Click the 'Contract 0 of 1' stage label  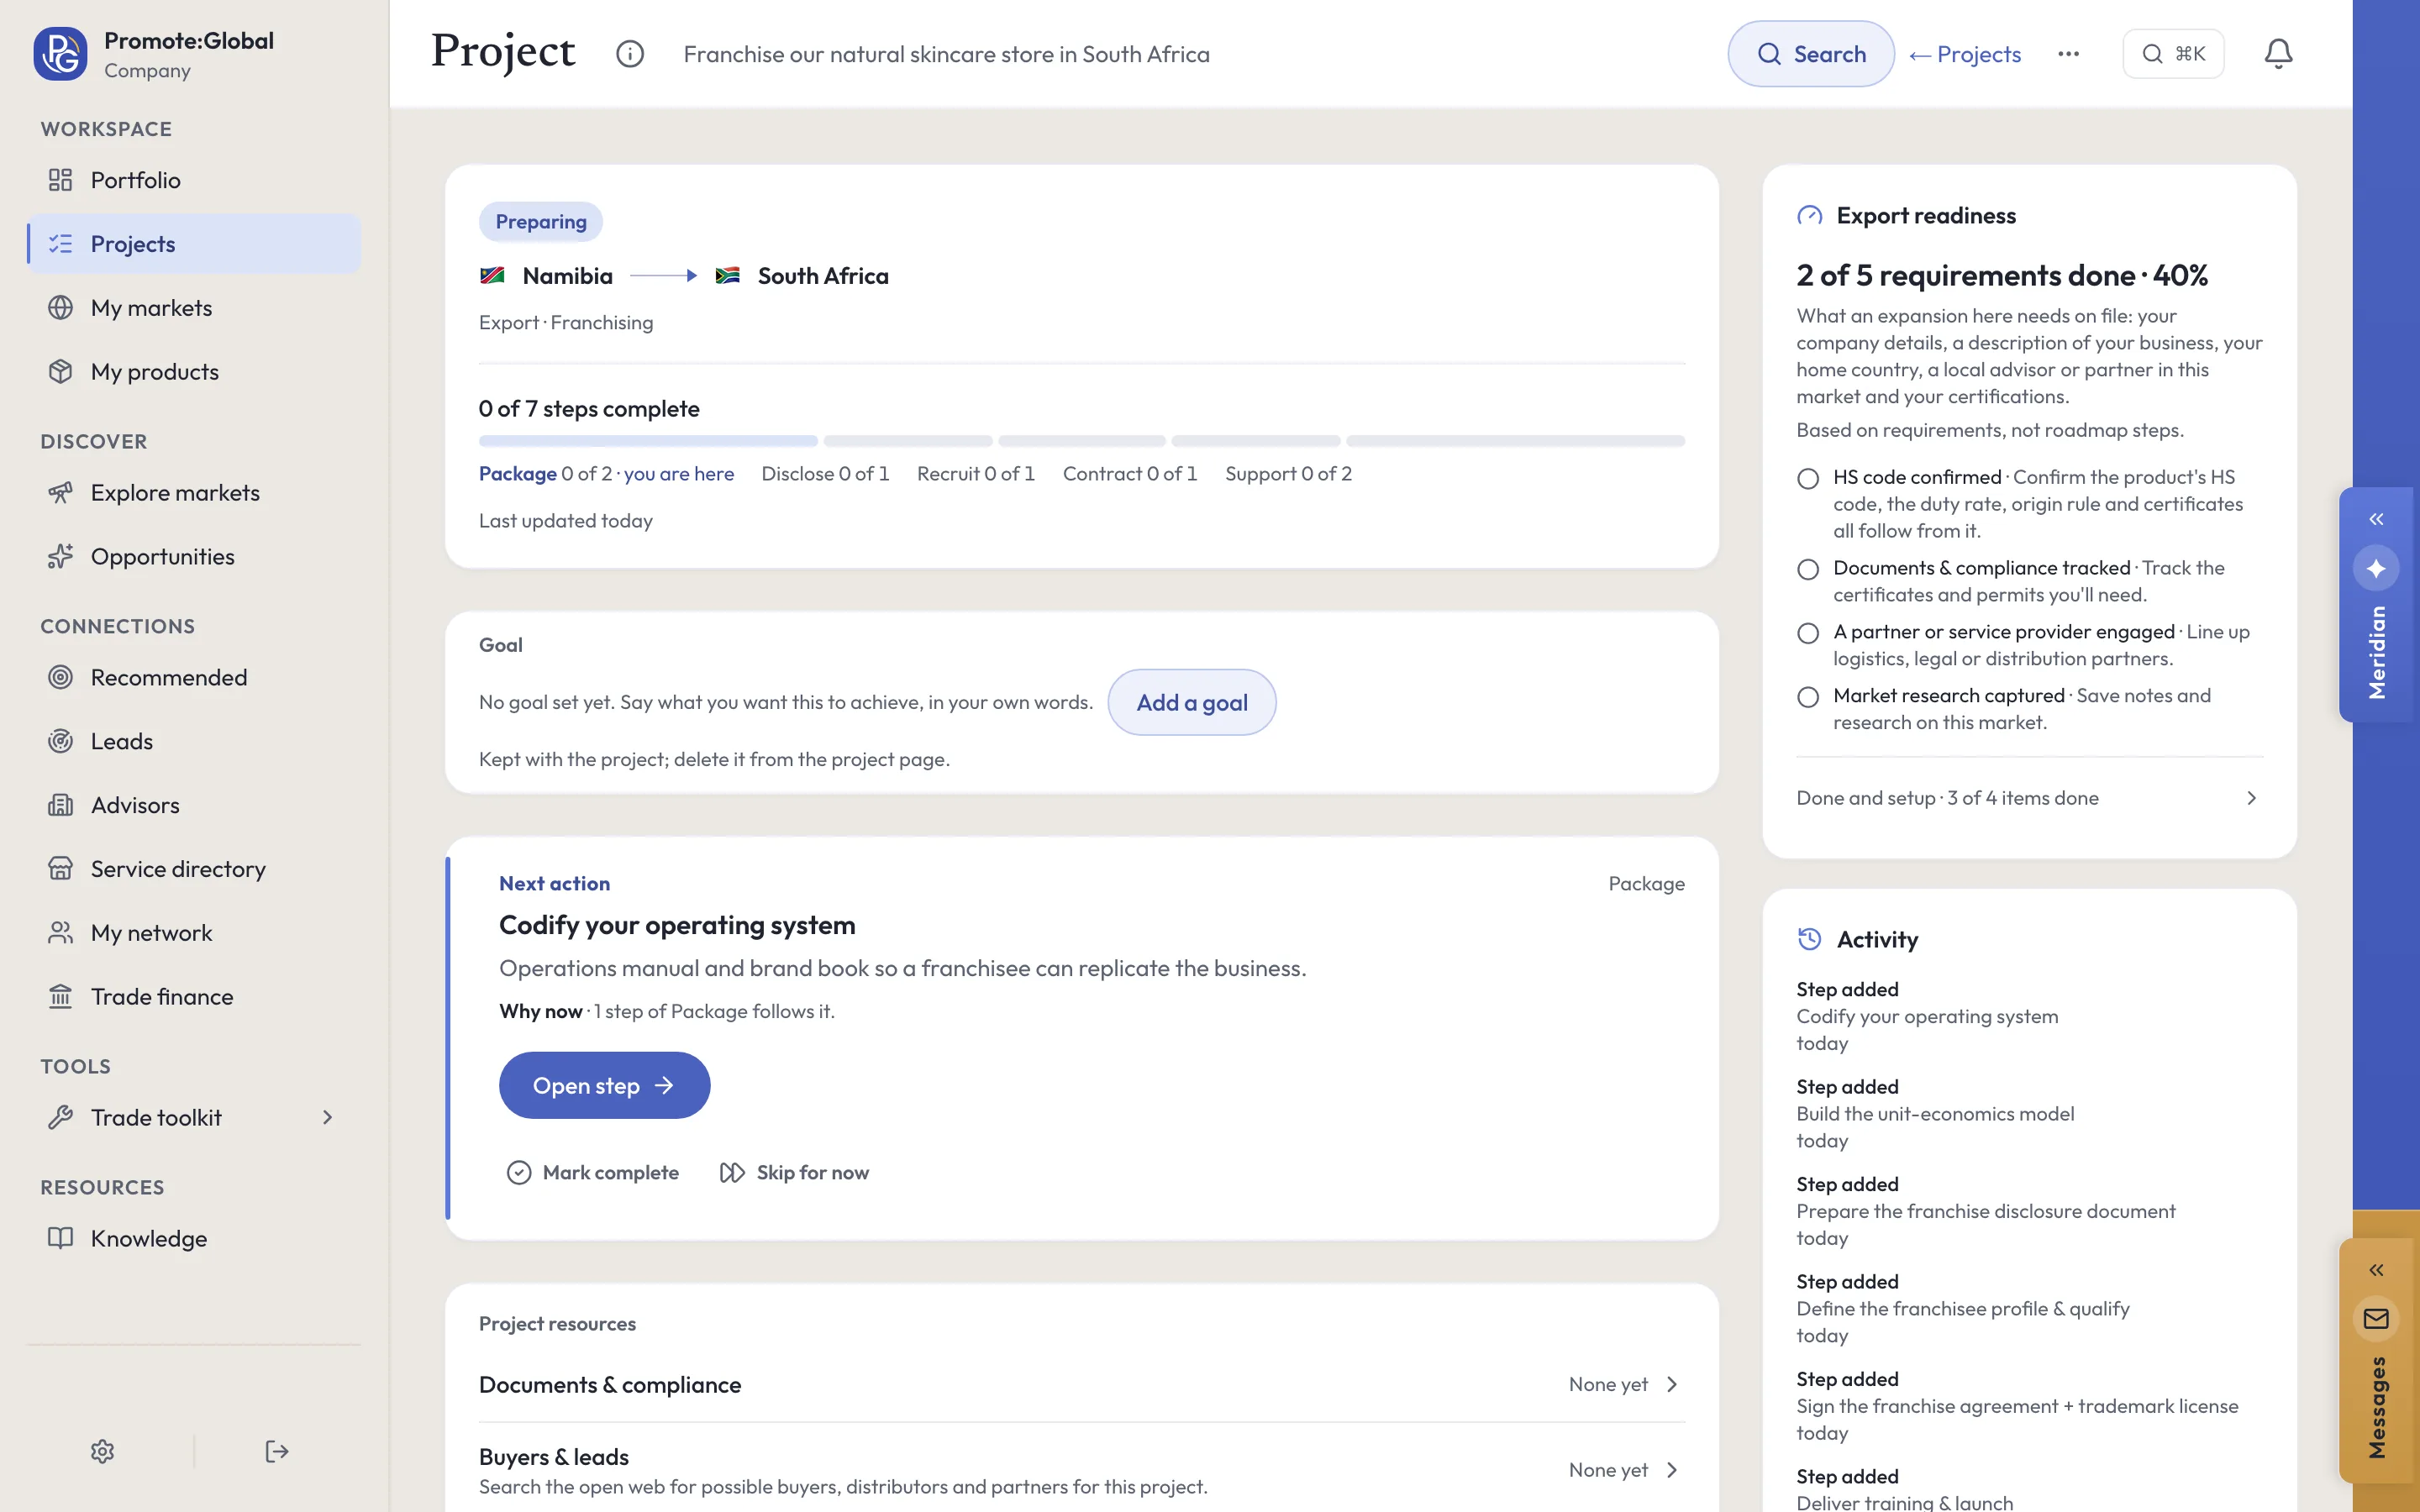1130,474
